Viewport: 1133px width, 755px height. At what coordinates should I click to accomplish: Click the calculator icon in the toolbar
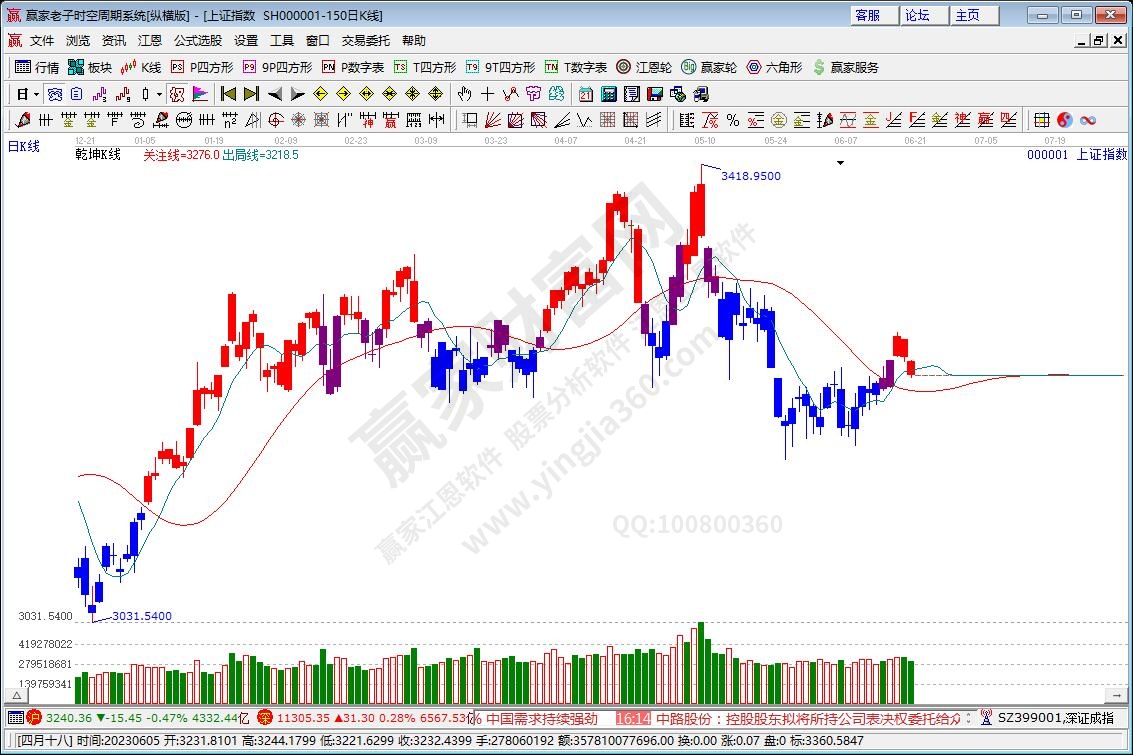coord(608,94)
